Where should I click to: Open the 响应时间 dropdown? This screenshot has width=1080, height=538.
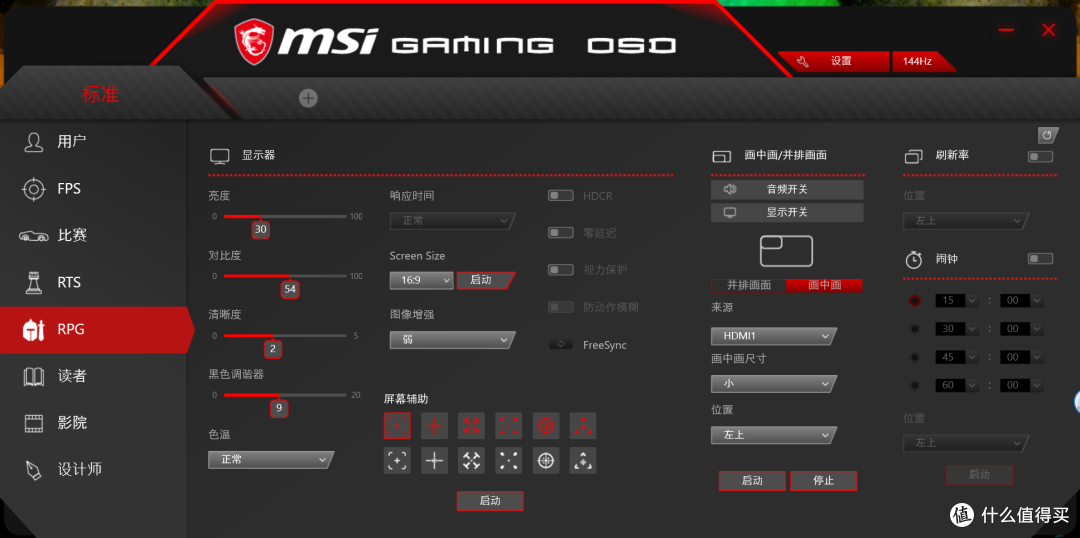(x=452, y=221)
